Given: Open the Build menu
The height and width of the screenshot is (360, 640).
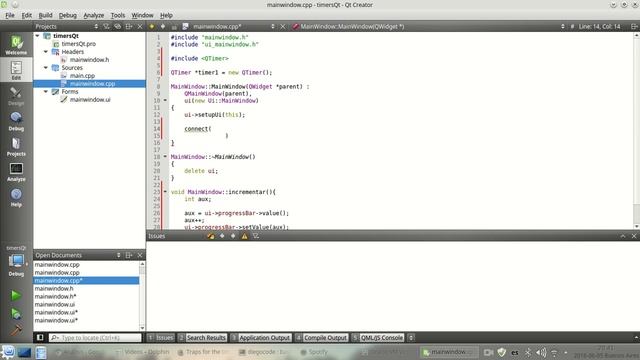Looking at the screenshot, I should pyautogui.click(x=45, y=15).
